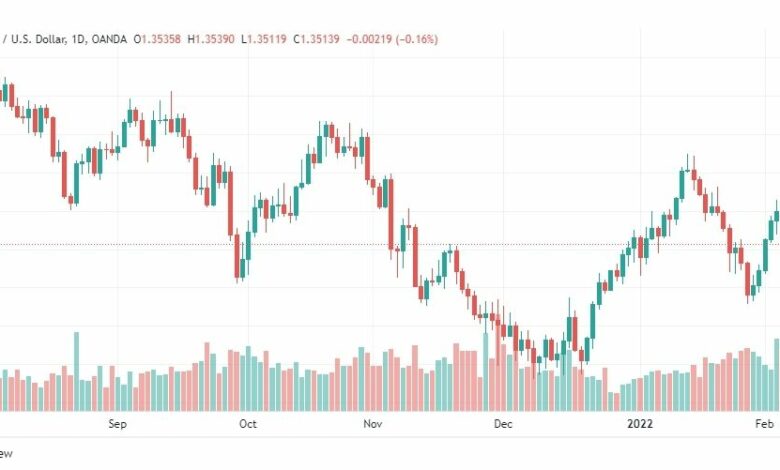Click the Feb label on the time axis
The image size is (780, 470).
(764, 424)
